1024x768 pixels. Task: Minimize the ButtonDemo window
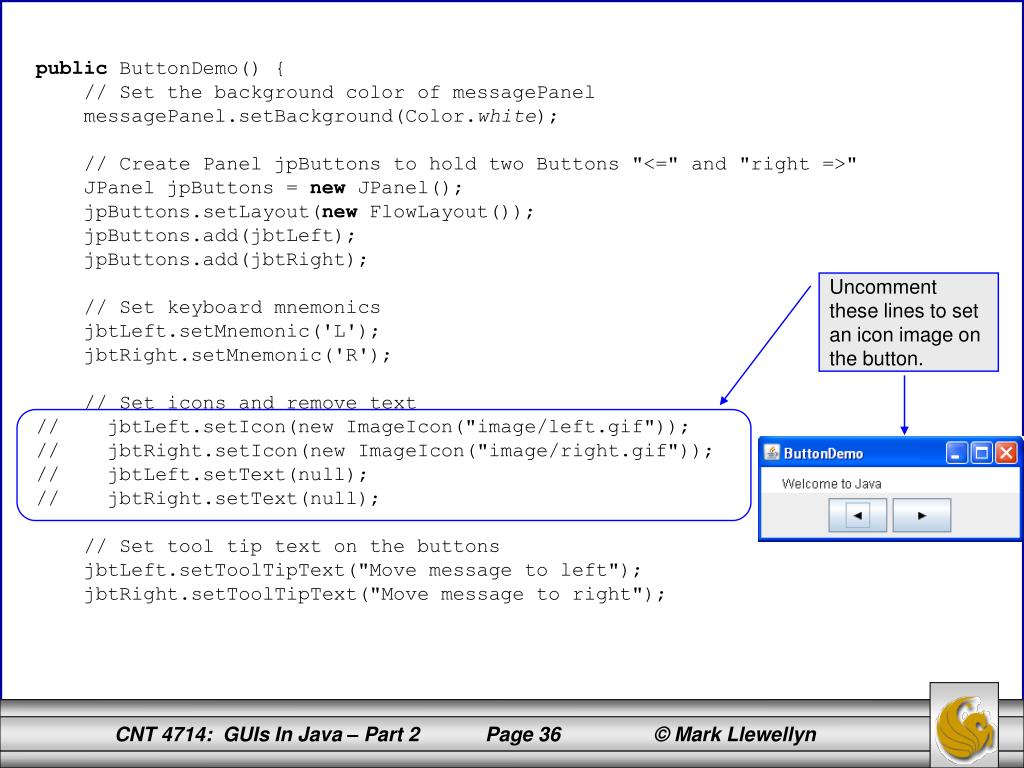(x=956, y=453)
